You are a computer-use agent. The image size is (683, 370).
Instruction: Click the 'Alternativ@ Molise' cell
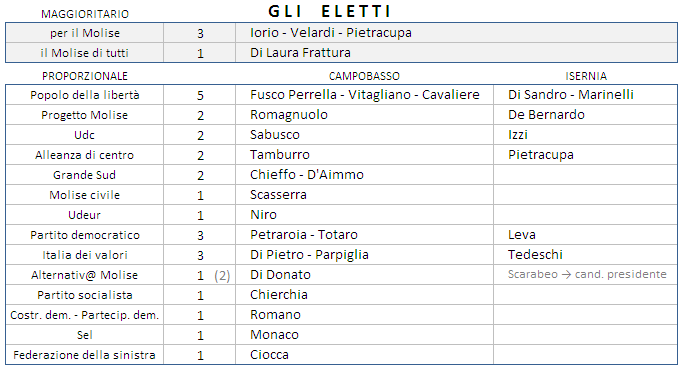click(x=85, y=275)
